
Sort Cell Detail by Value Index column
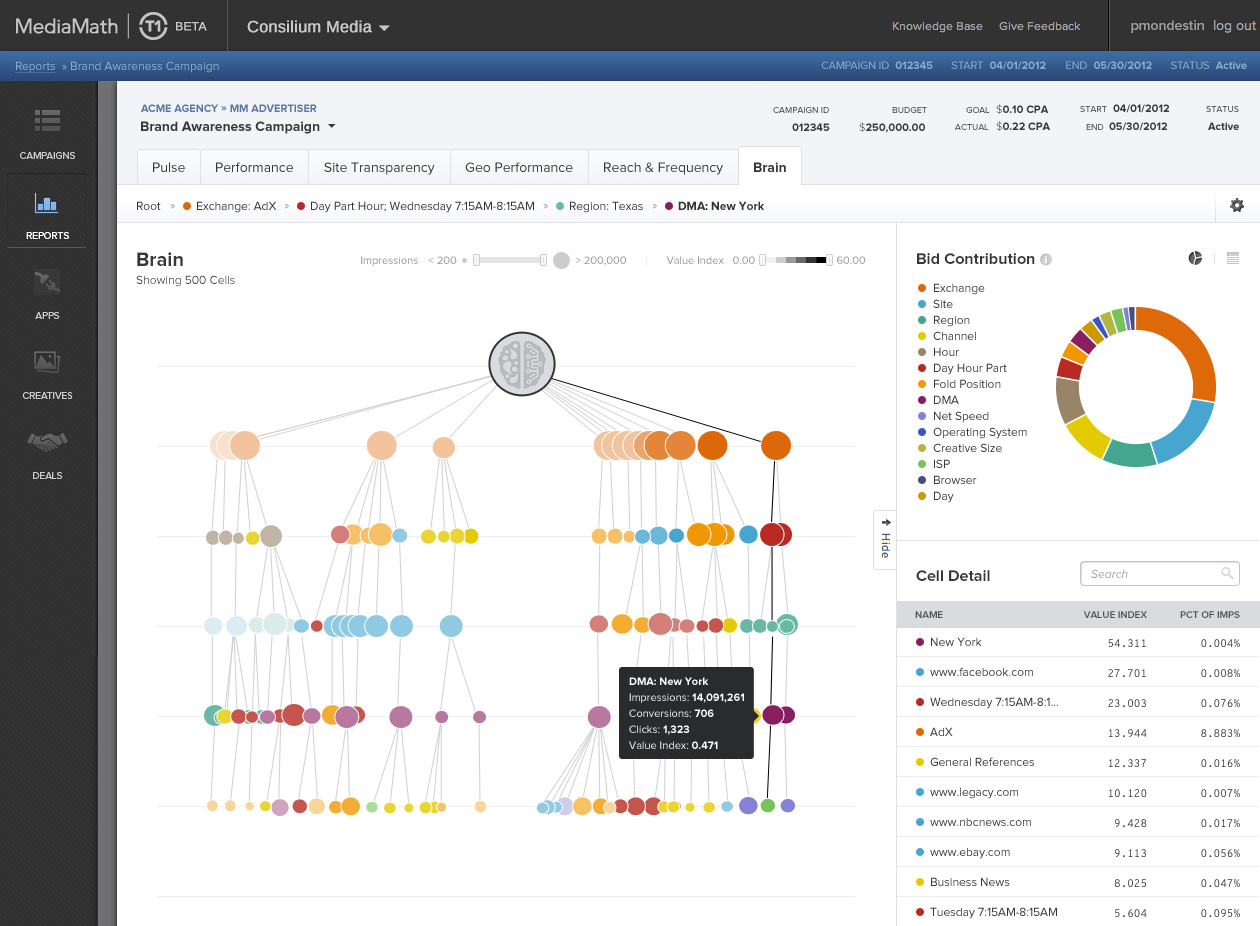point(1115,615)
